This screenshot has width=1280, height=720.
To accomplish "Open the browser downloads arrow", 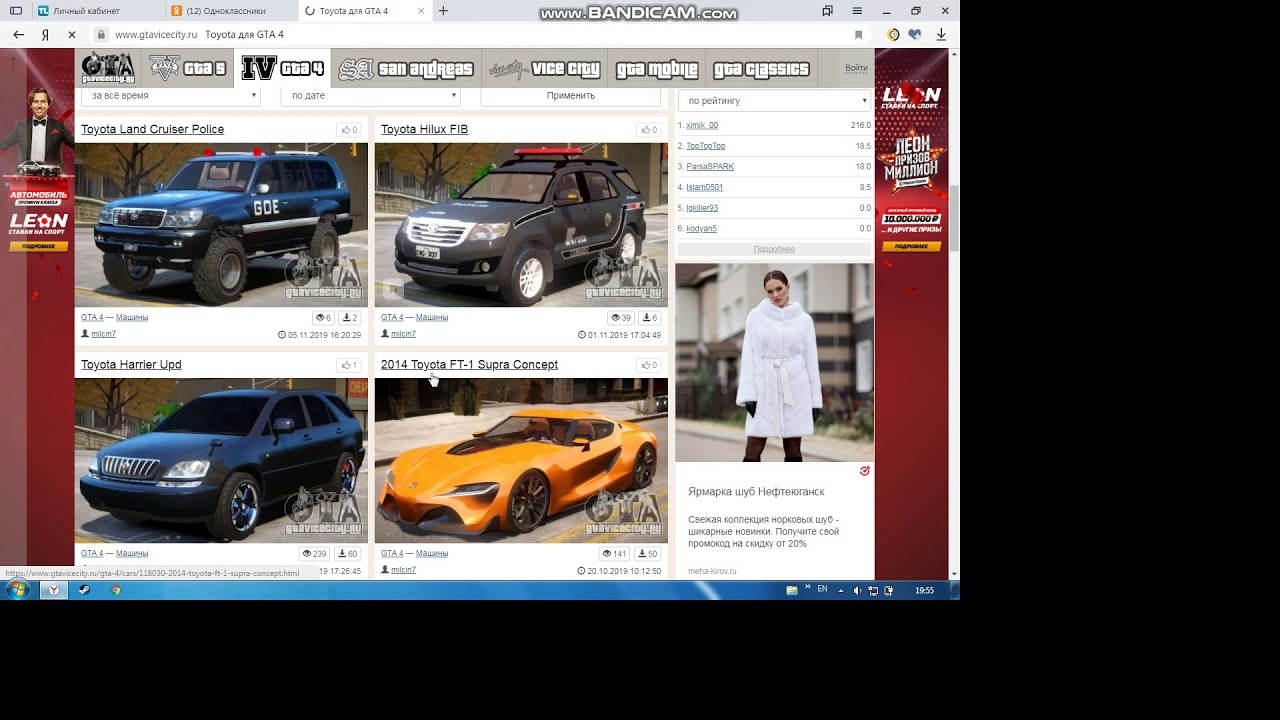I will tap(941, 34).
